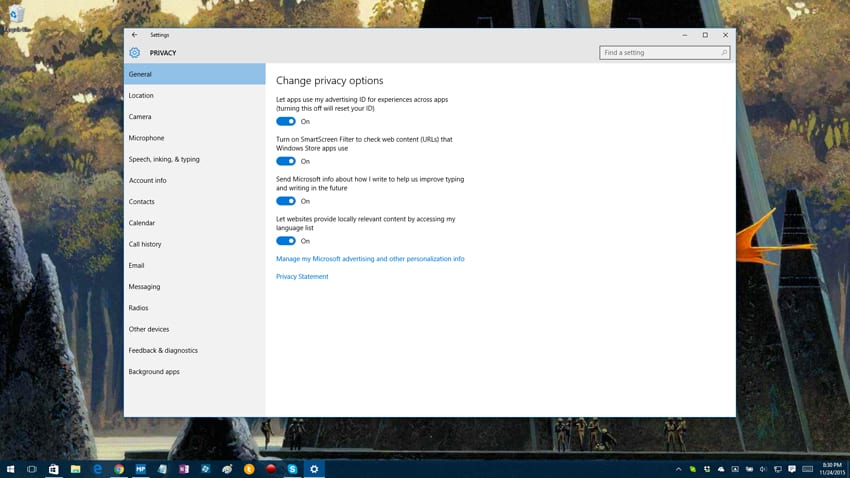Open Other devices privacy settings

pos(195,329)
